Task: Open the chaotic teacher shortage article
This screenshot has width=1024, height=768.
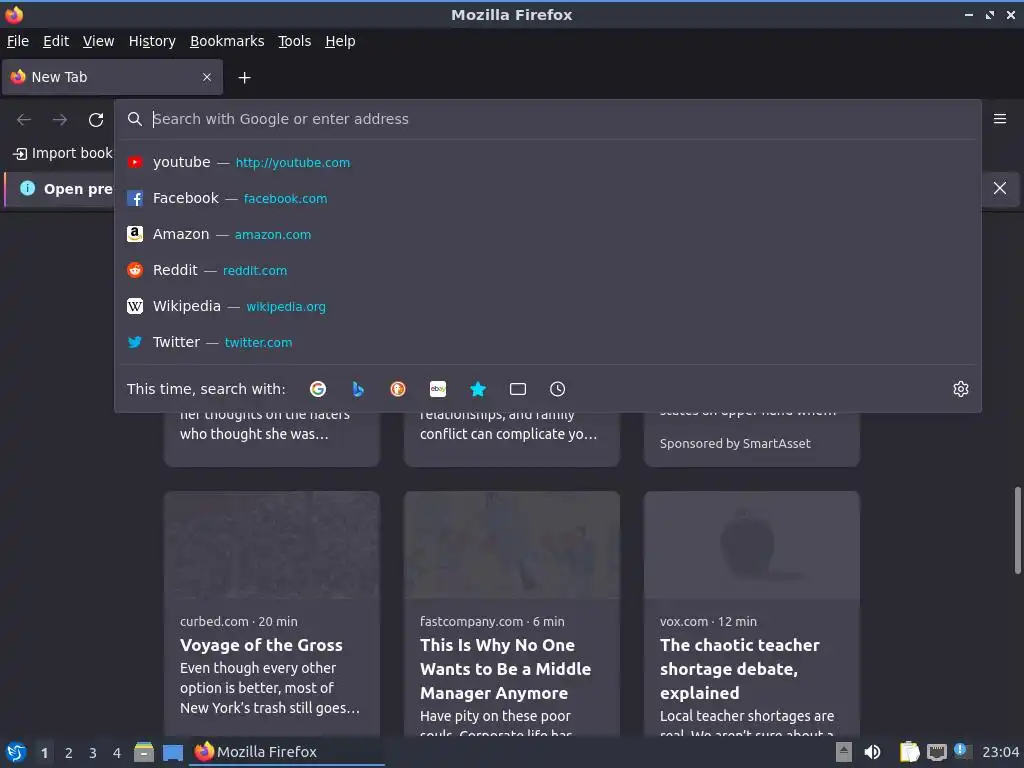Action: (x=739, y=669)
